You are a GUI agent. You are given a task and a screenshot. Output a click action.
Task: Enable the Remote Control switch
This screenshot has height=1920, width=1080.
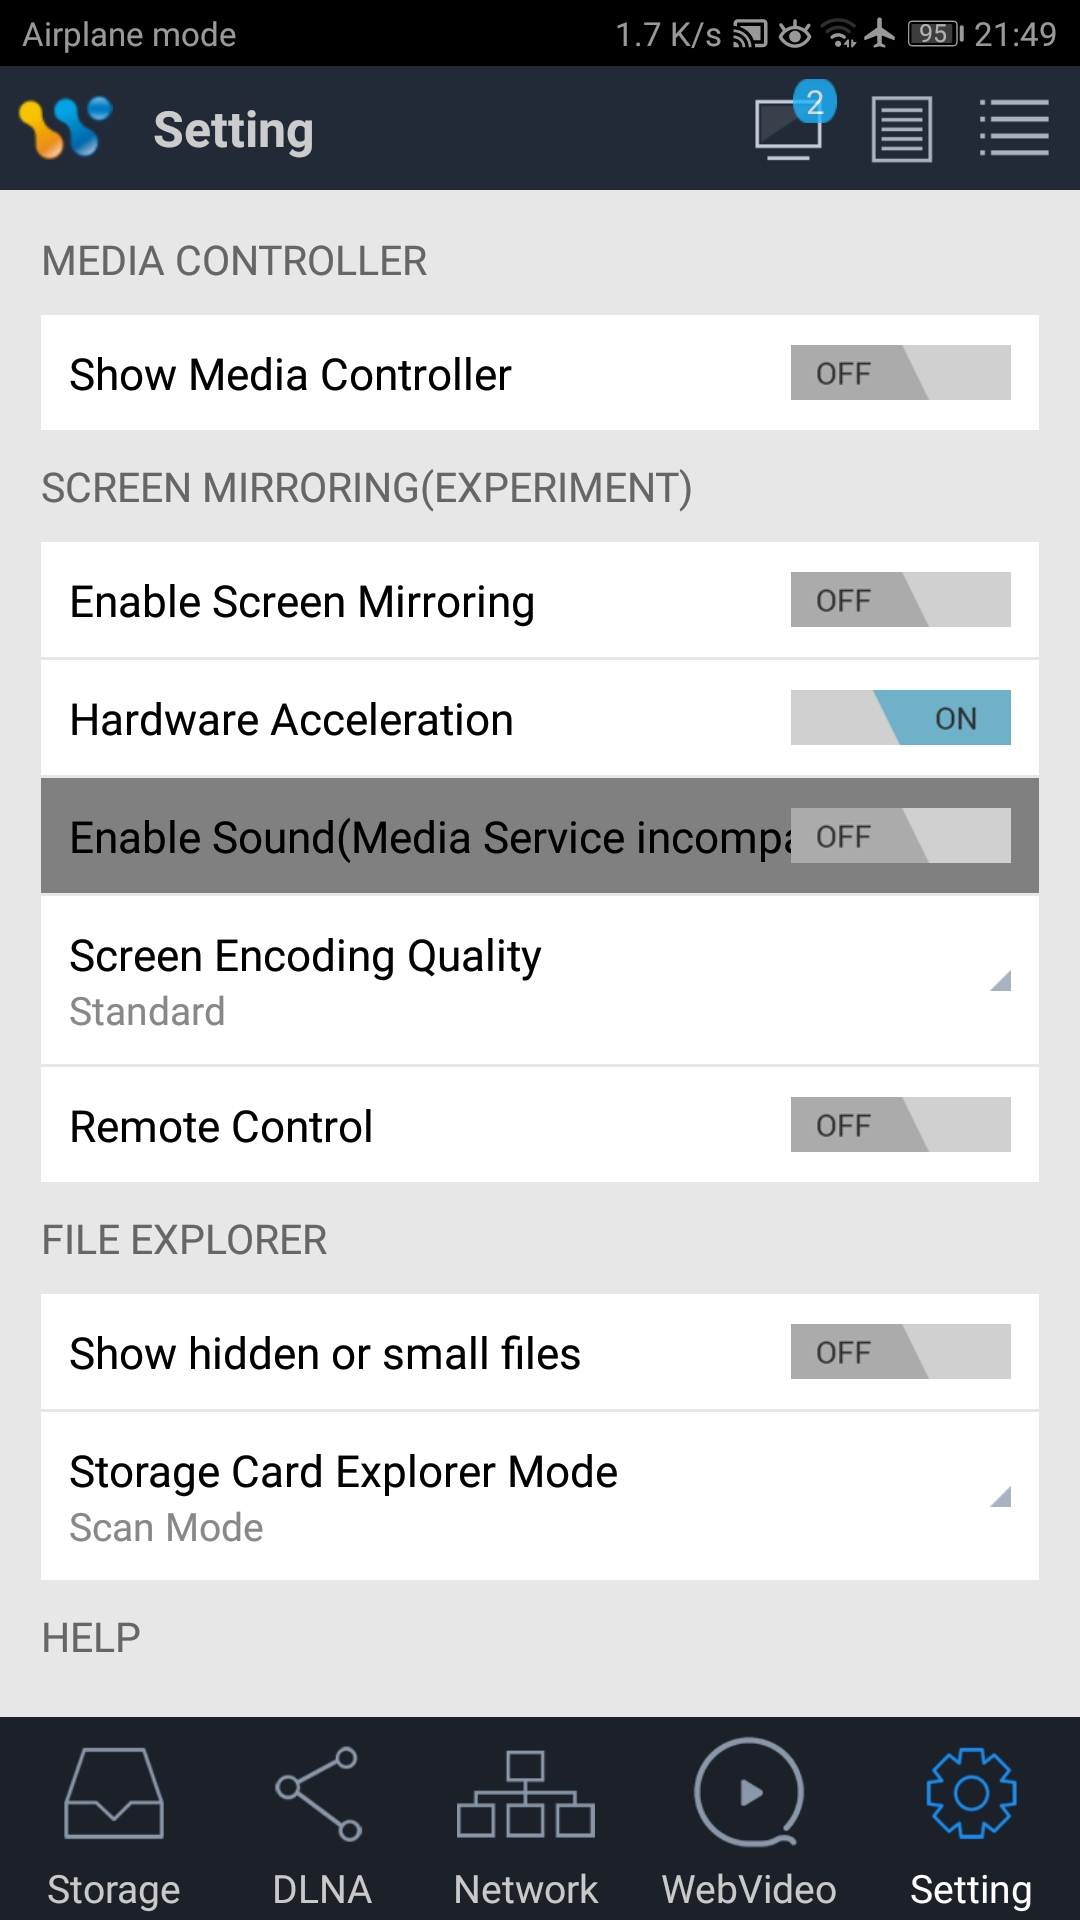pyautogui.click(x=900, y=1125)
